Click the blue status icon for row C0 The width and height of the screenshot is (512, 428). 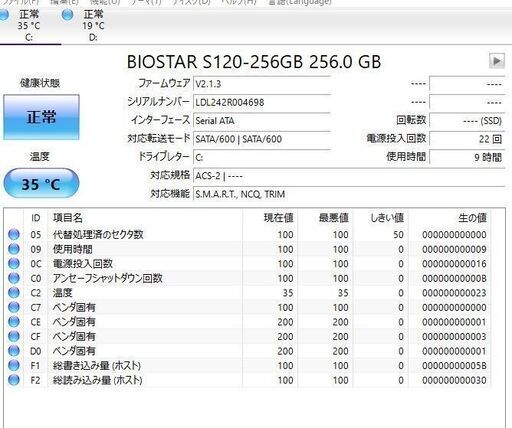click(14, 278)
